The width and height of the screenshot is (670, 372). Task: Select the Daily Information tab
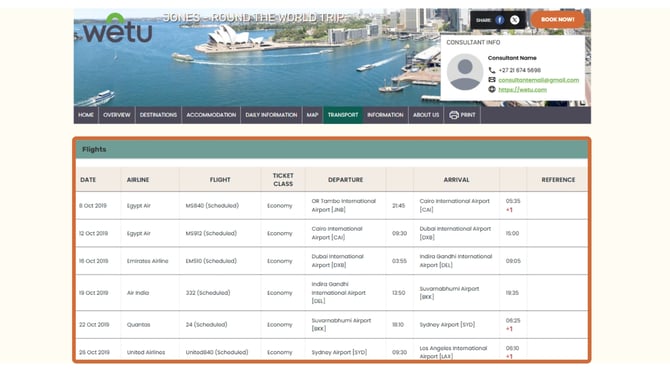coord(271,115)
